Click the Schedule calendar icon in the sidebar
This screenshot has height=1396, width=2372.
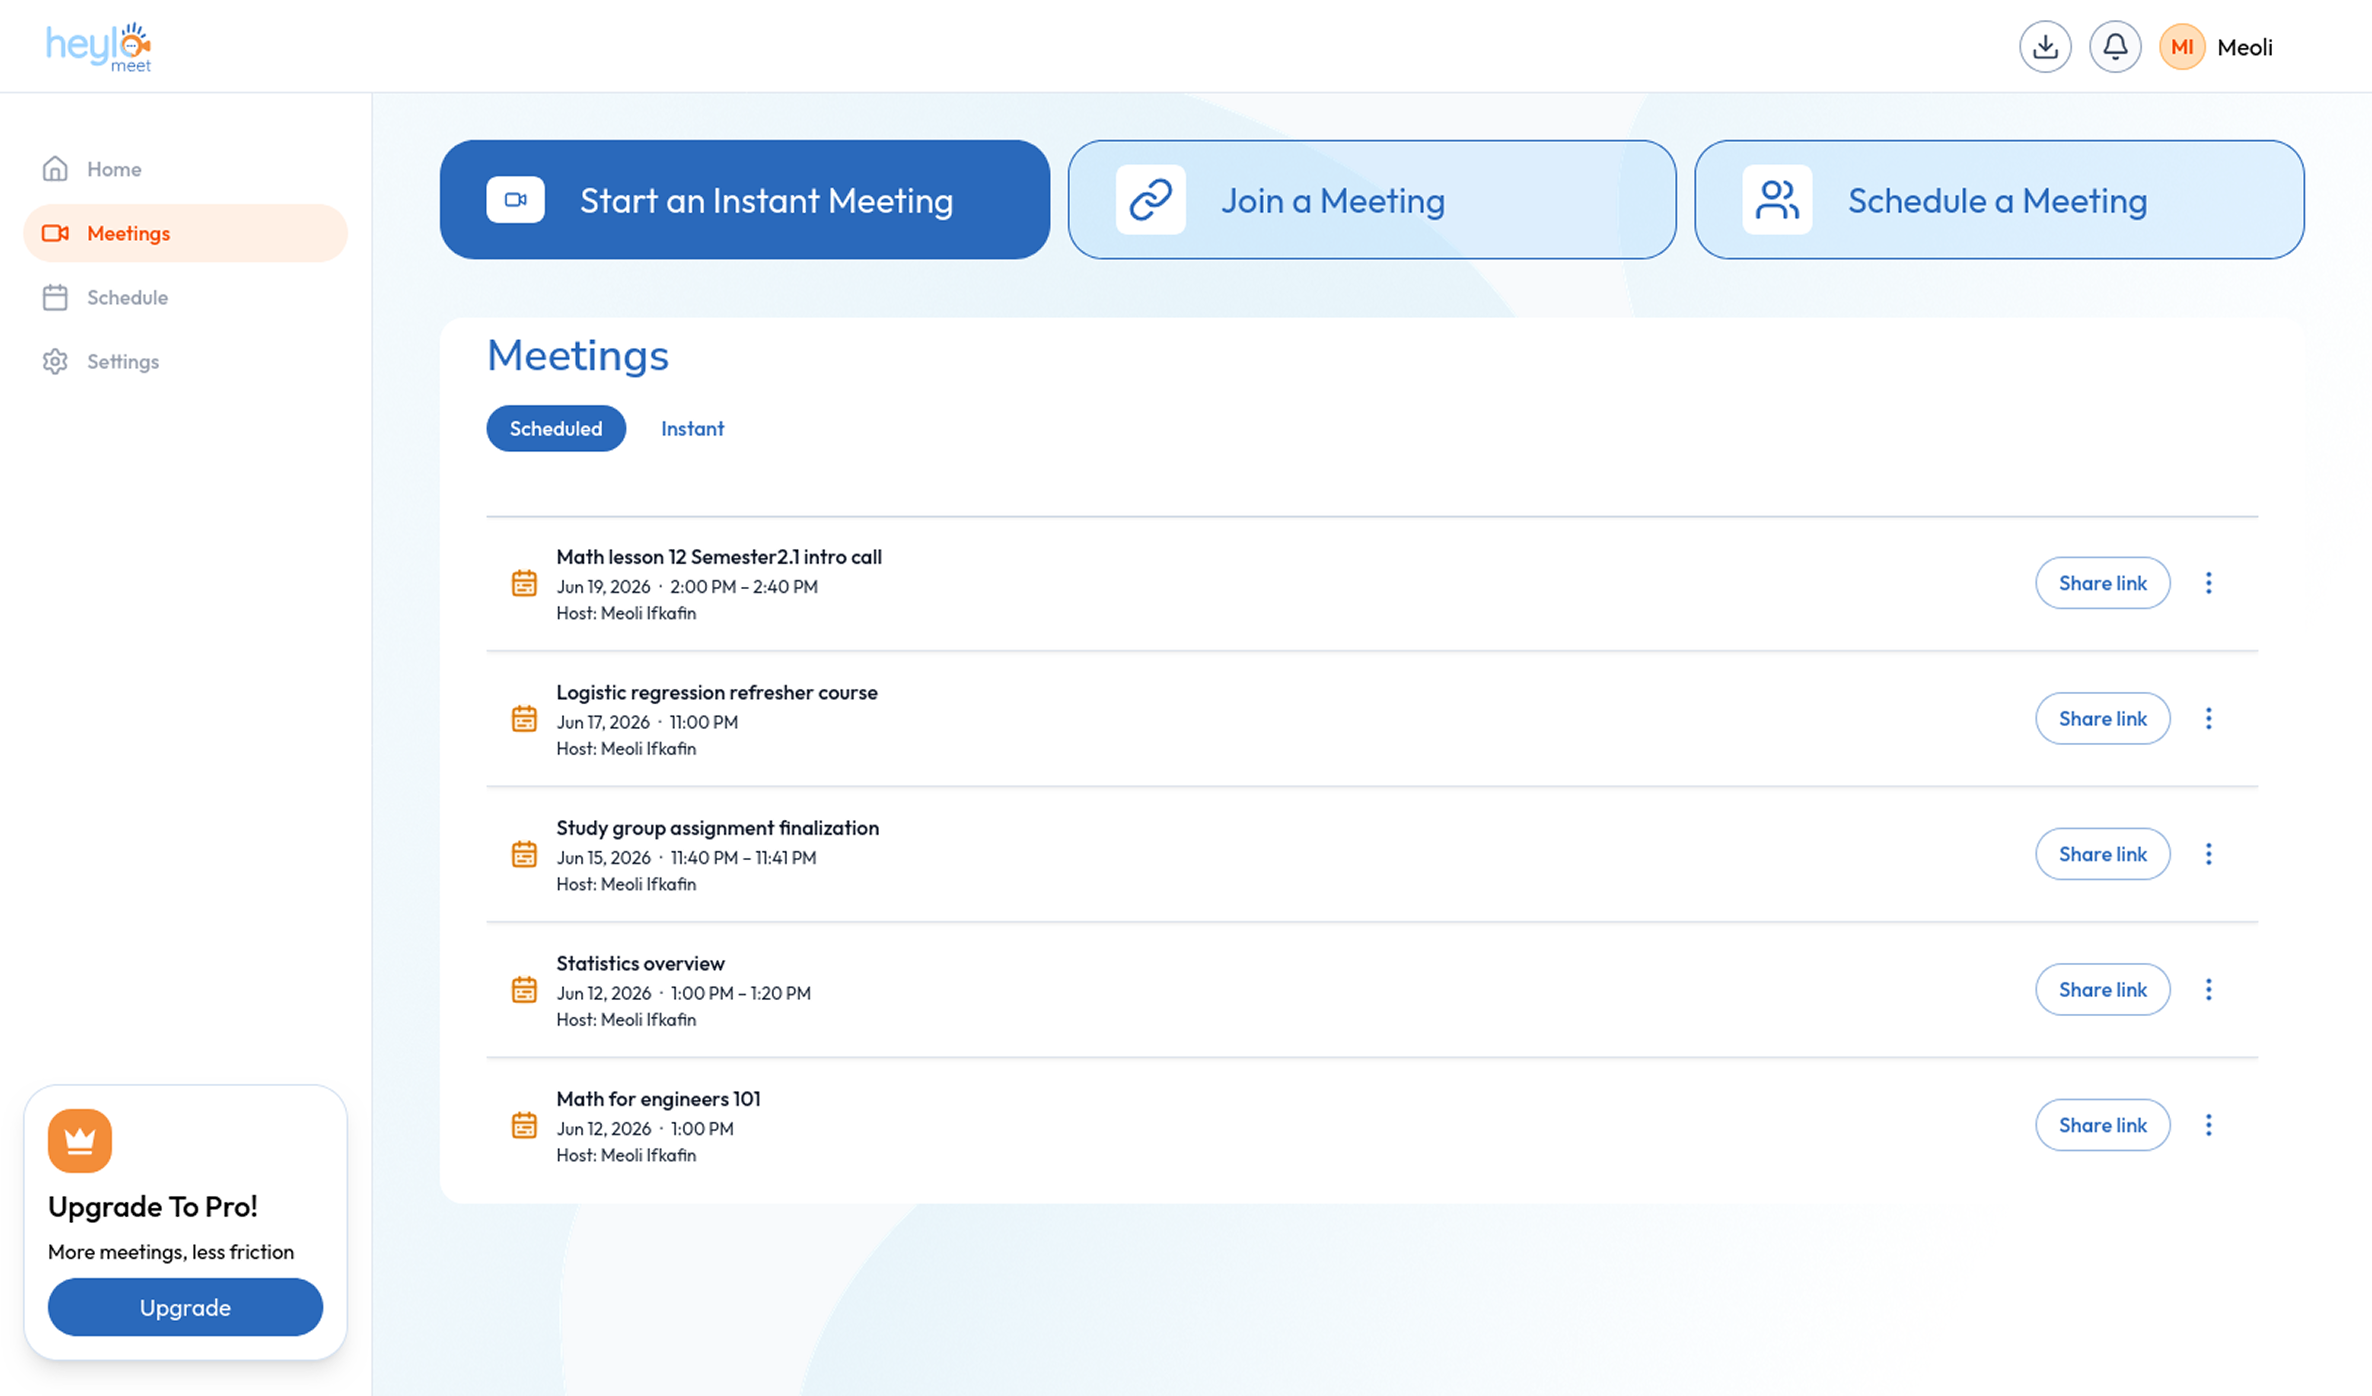tap(55, 297)
